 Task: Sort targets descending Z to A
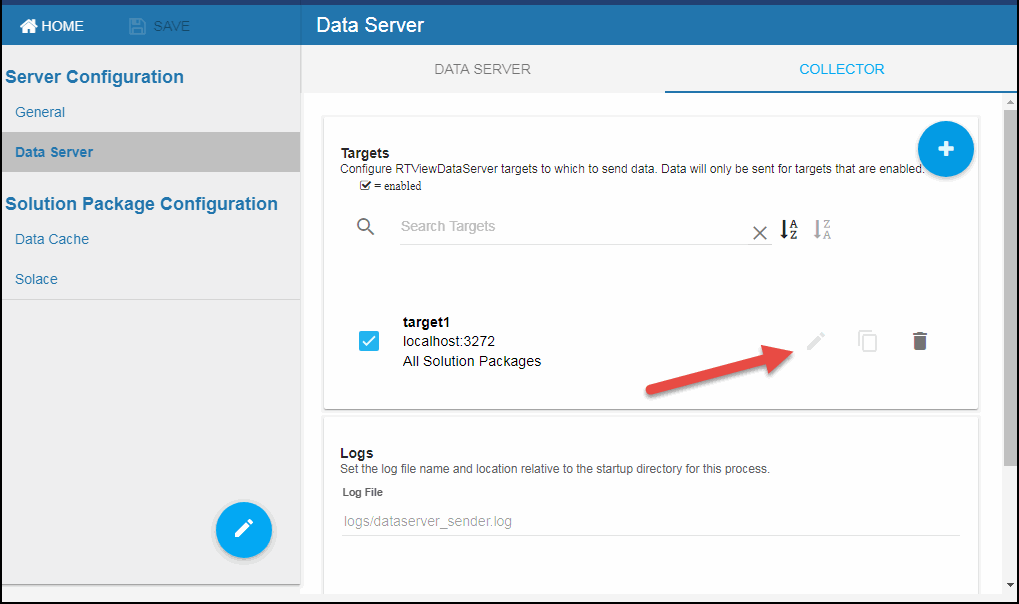tap(822, 230)
